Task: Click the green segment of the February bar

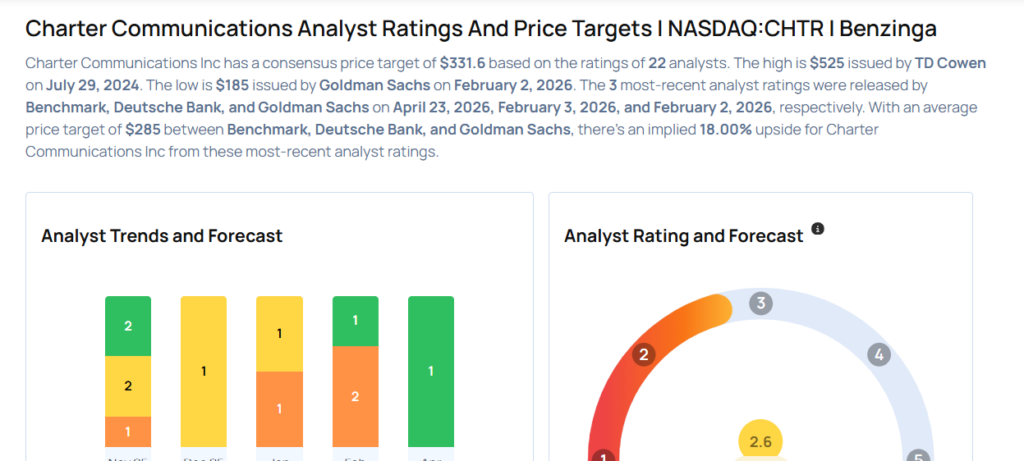Action: pyautogui.click(x=355, y=320)
